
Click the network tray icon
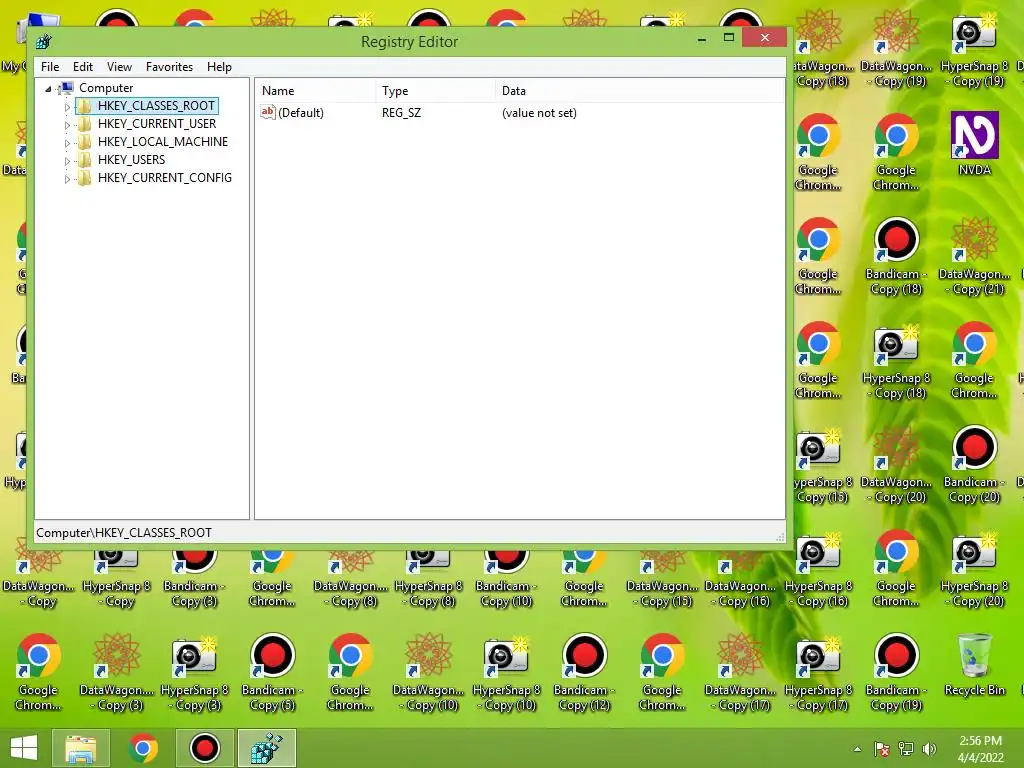(906, 749)
